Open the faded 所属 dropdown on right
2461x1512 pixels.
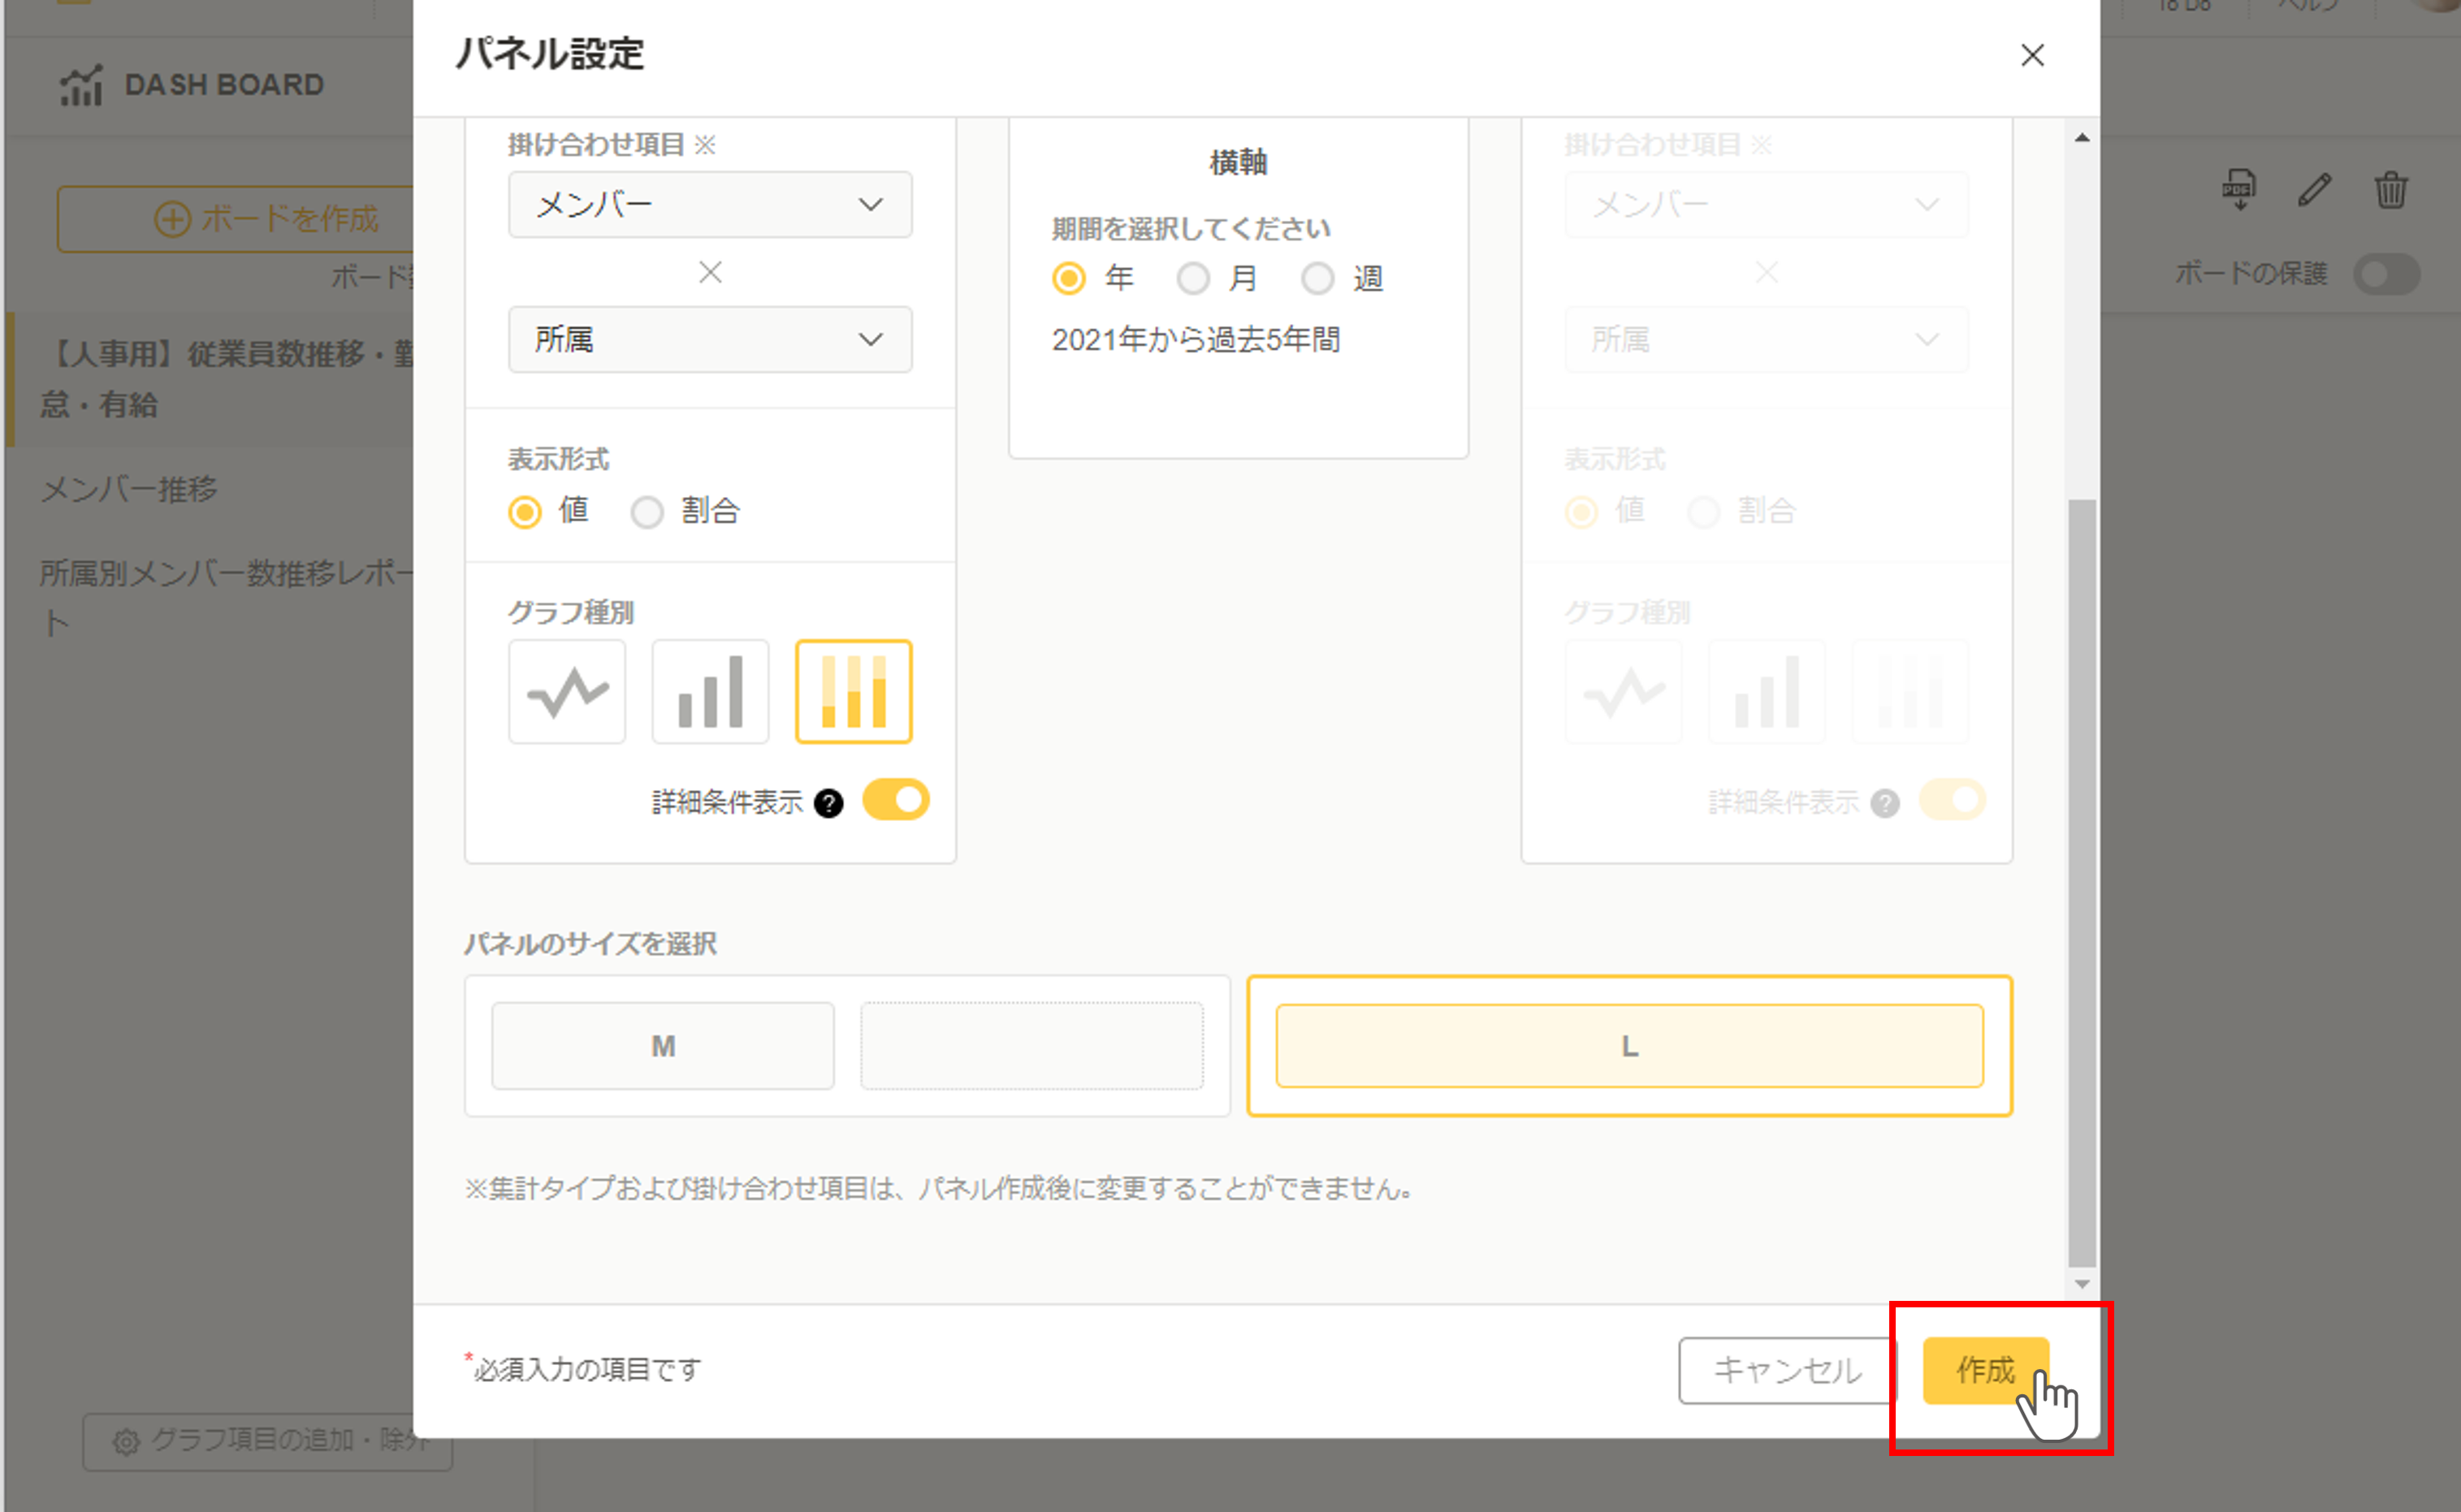1766,339
